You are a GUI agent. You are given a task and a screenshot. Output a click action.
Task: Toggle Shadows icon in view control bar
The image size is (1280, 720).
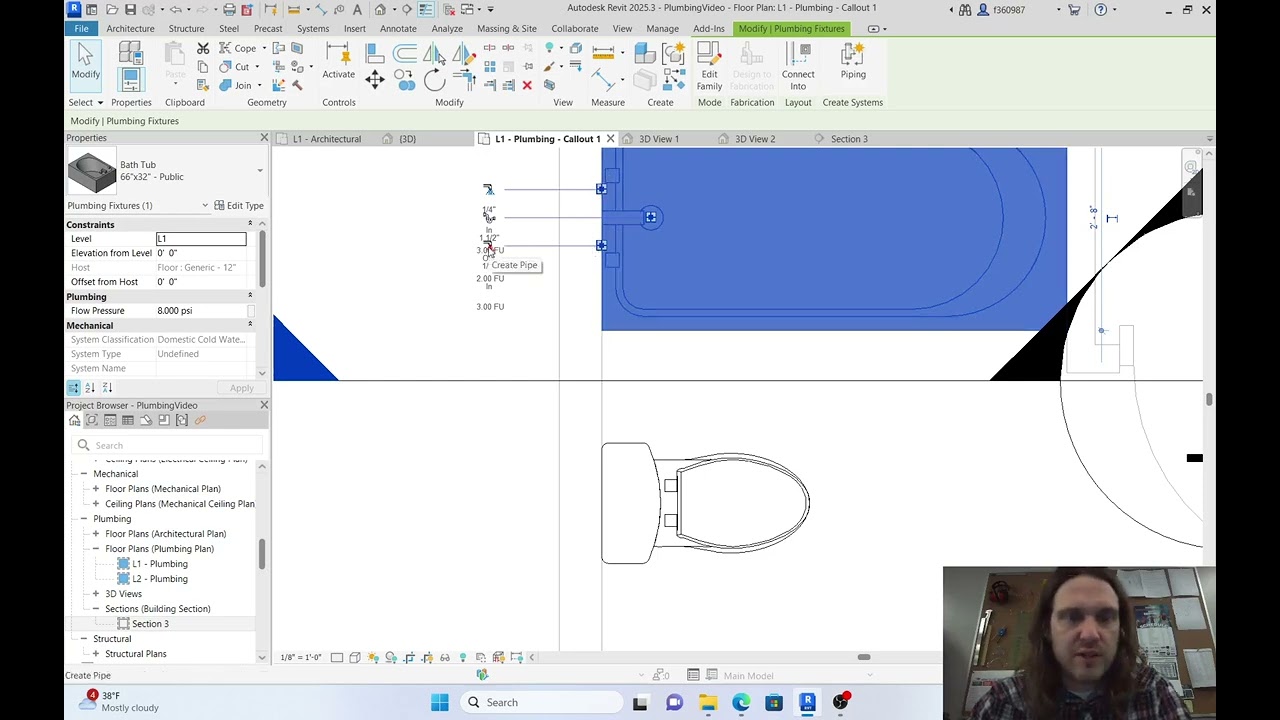pyautogui.click(x=391, y=657)
